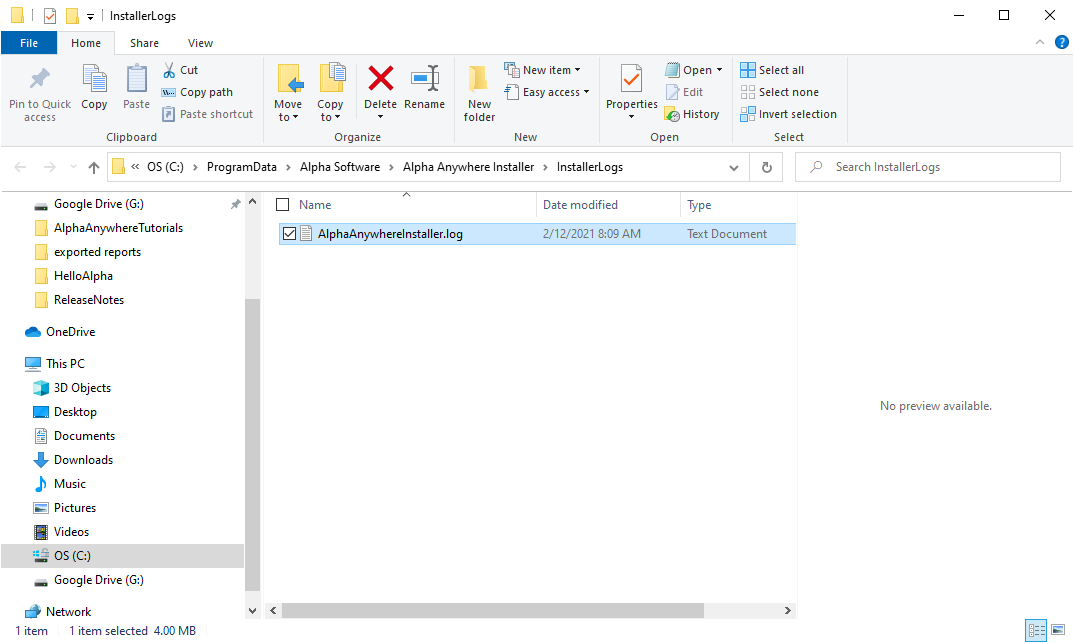Create a New folder
This screenshot has width=1074, height=643.
tap(479, 93)
